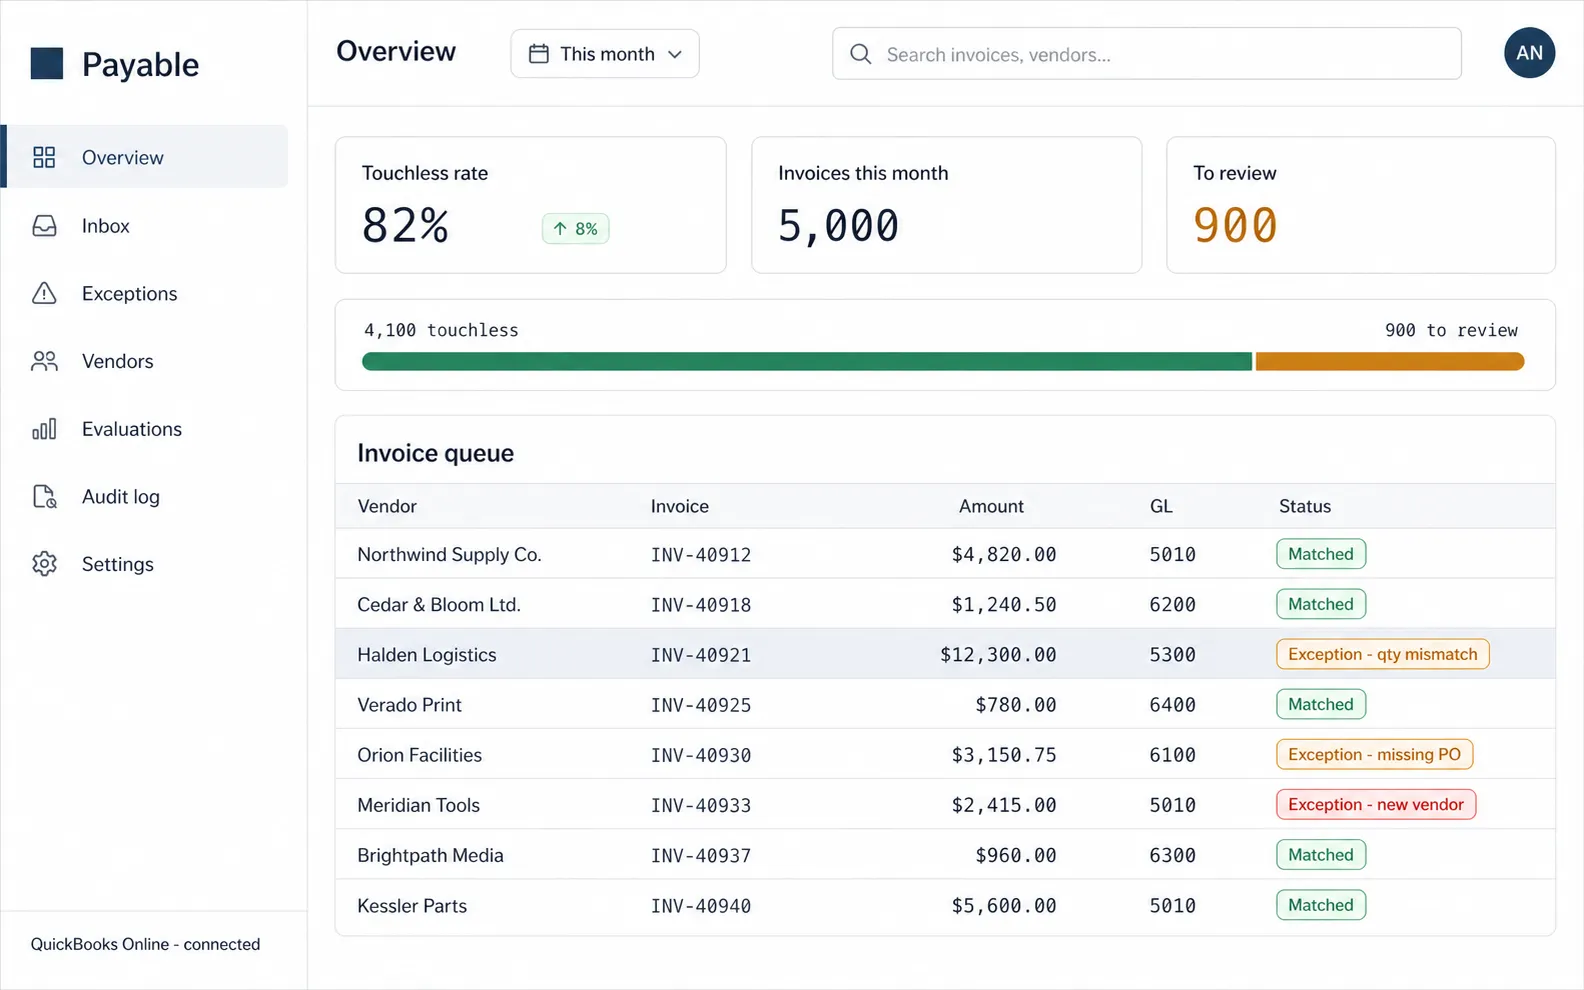Click the Touchless rate 82% card

point(531,205)
